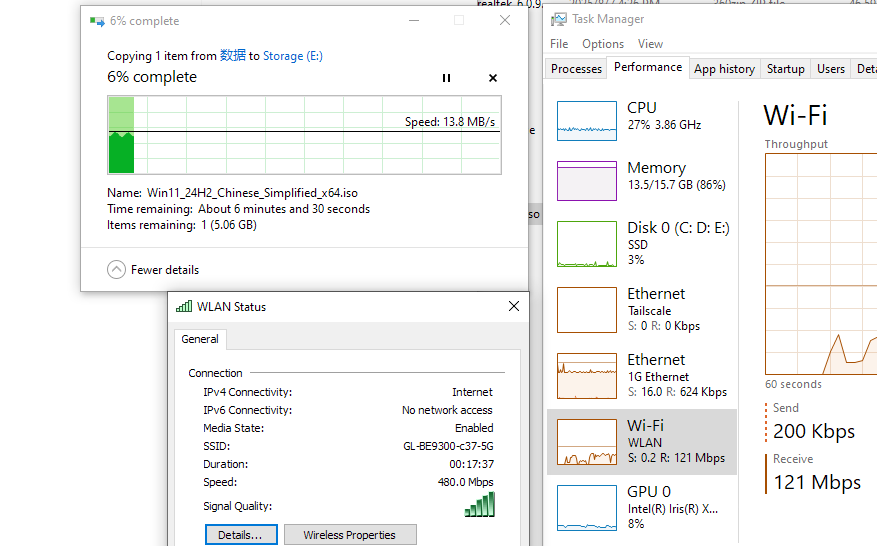The height and width of the screenshot is (546, 877).
Task: Collapse copy dialog using Fewer details chevron
Action: (x=117, y=270)
